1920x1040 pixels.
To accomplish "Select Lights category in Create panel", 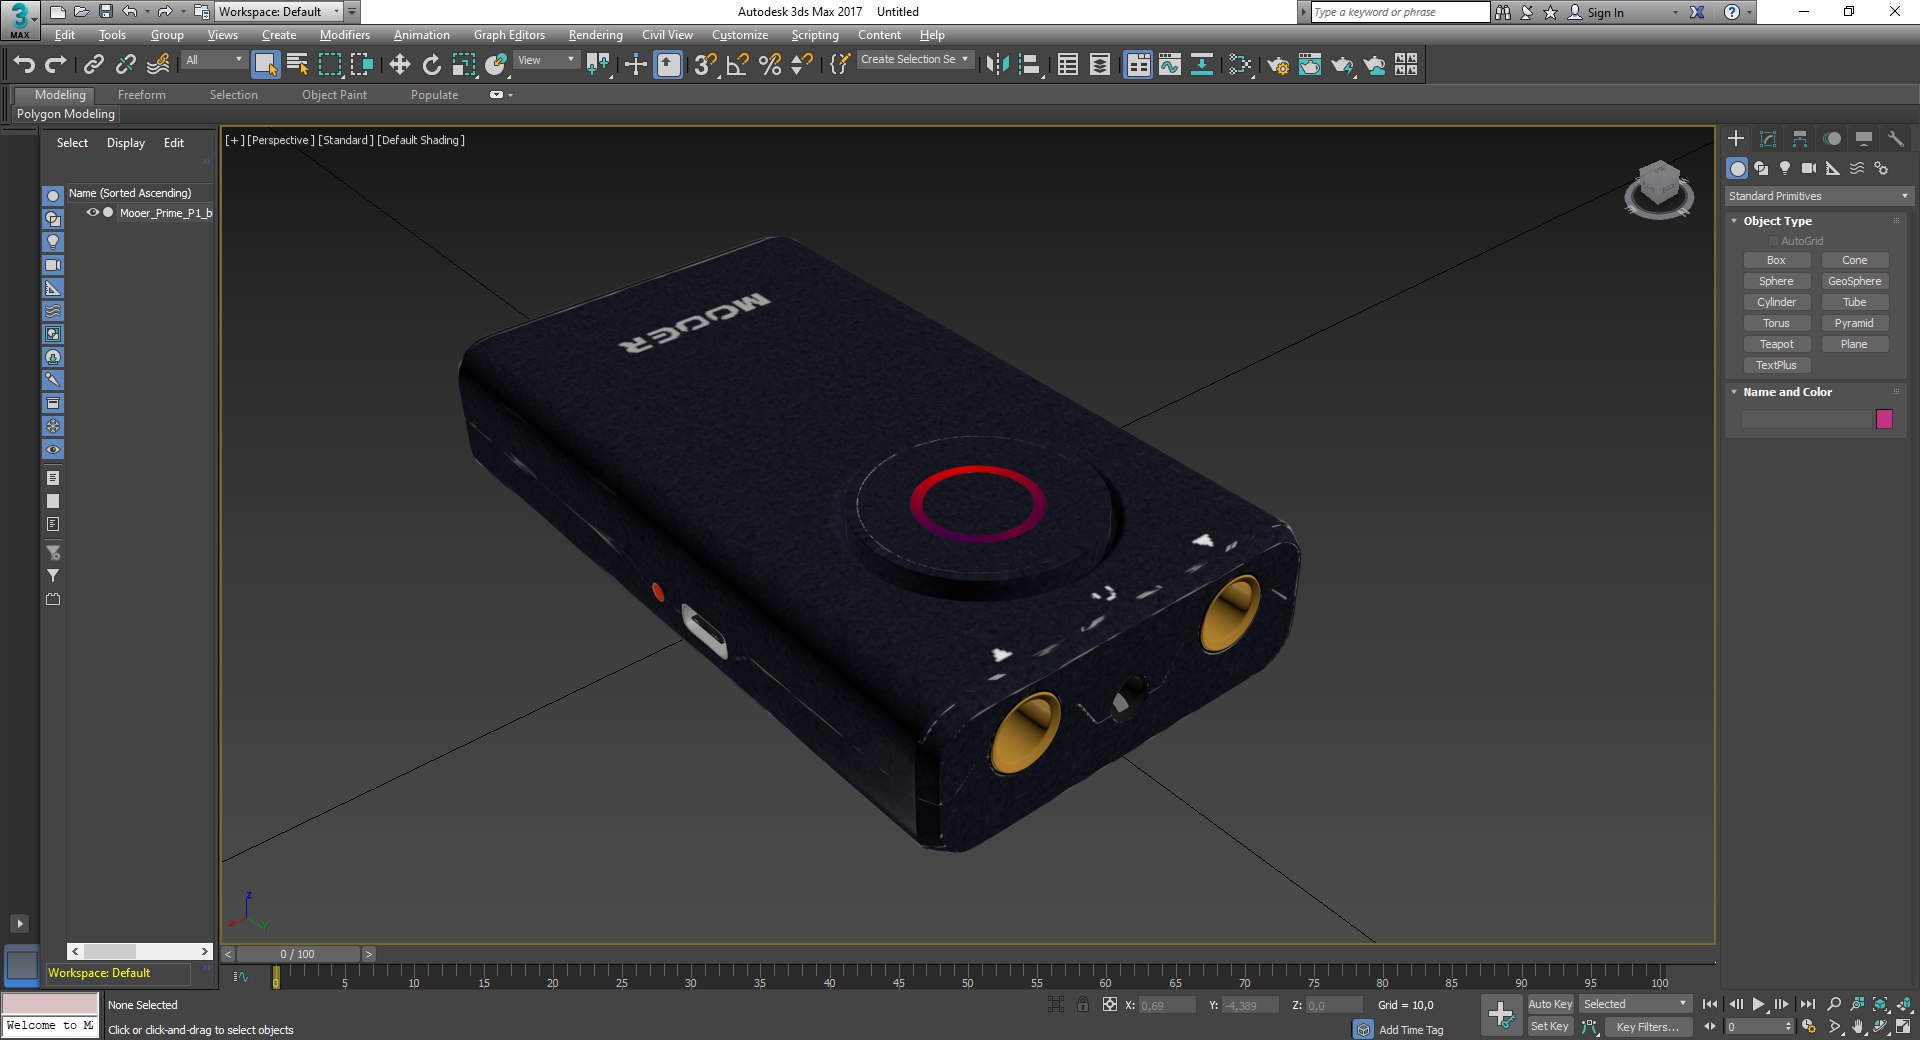I will pos(1785,168).
